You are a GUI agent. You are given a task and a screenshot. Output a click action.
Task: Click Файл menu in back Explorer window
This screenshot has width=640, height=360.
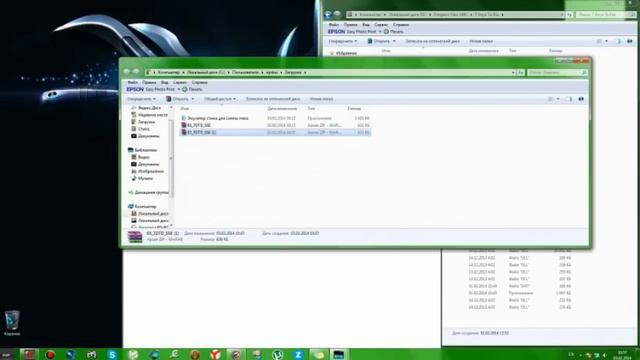pos(333,24)
